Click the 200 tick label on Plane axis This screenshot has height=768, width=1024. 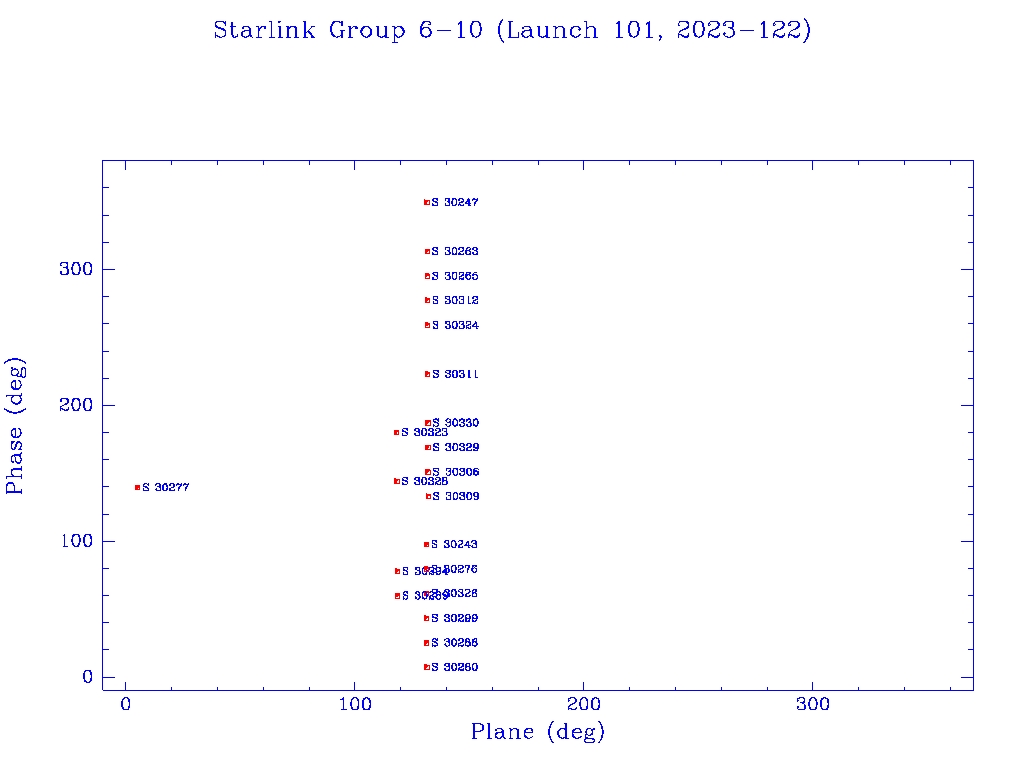[x=583, y=703]
